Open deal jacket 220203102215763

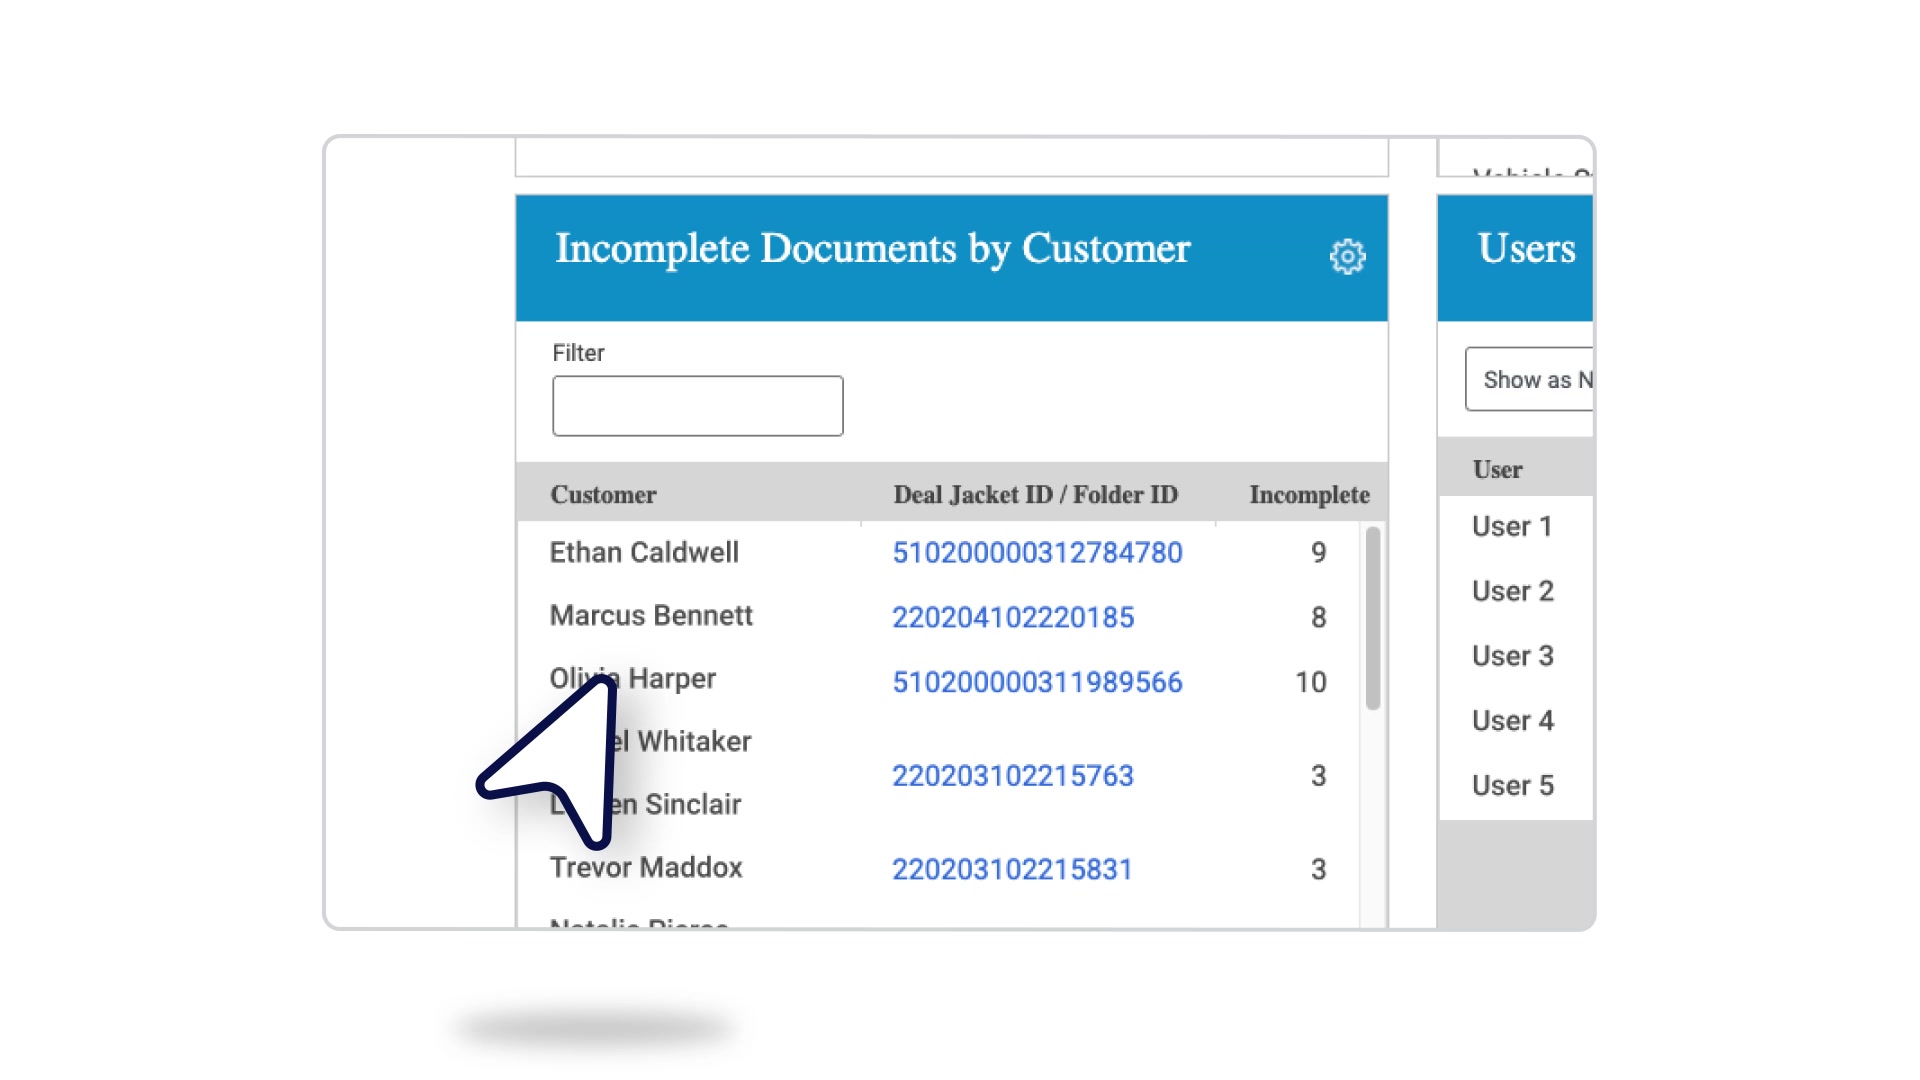click(x=1013, y=775)
